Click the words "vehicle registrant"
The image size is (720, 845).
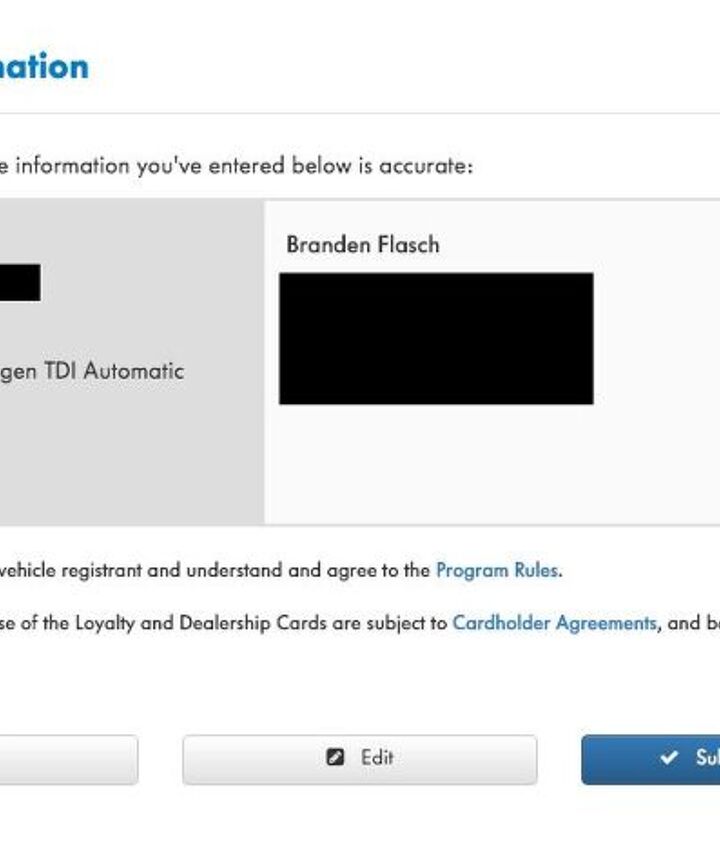(55, 571)
